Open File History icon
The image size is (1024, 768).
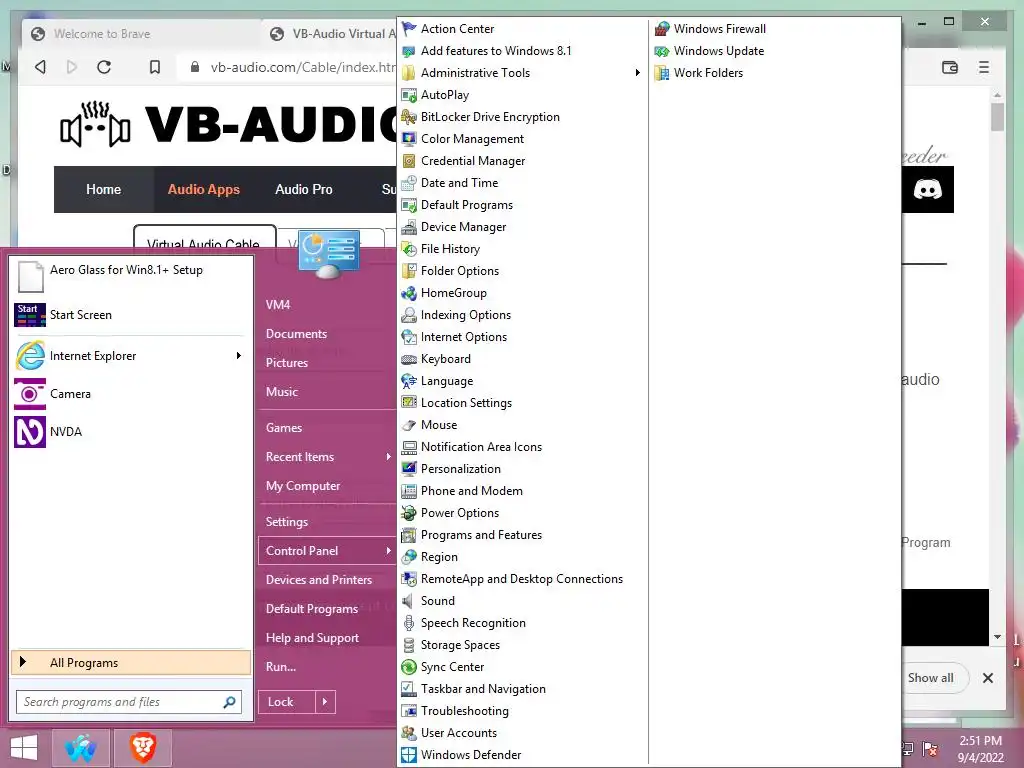[409, 249]
